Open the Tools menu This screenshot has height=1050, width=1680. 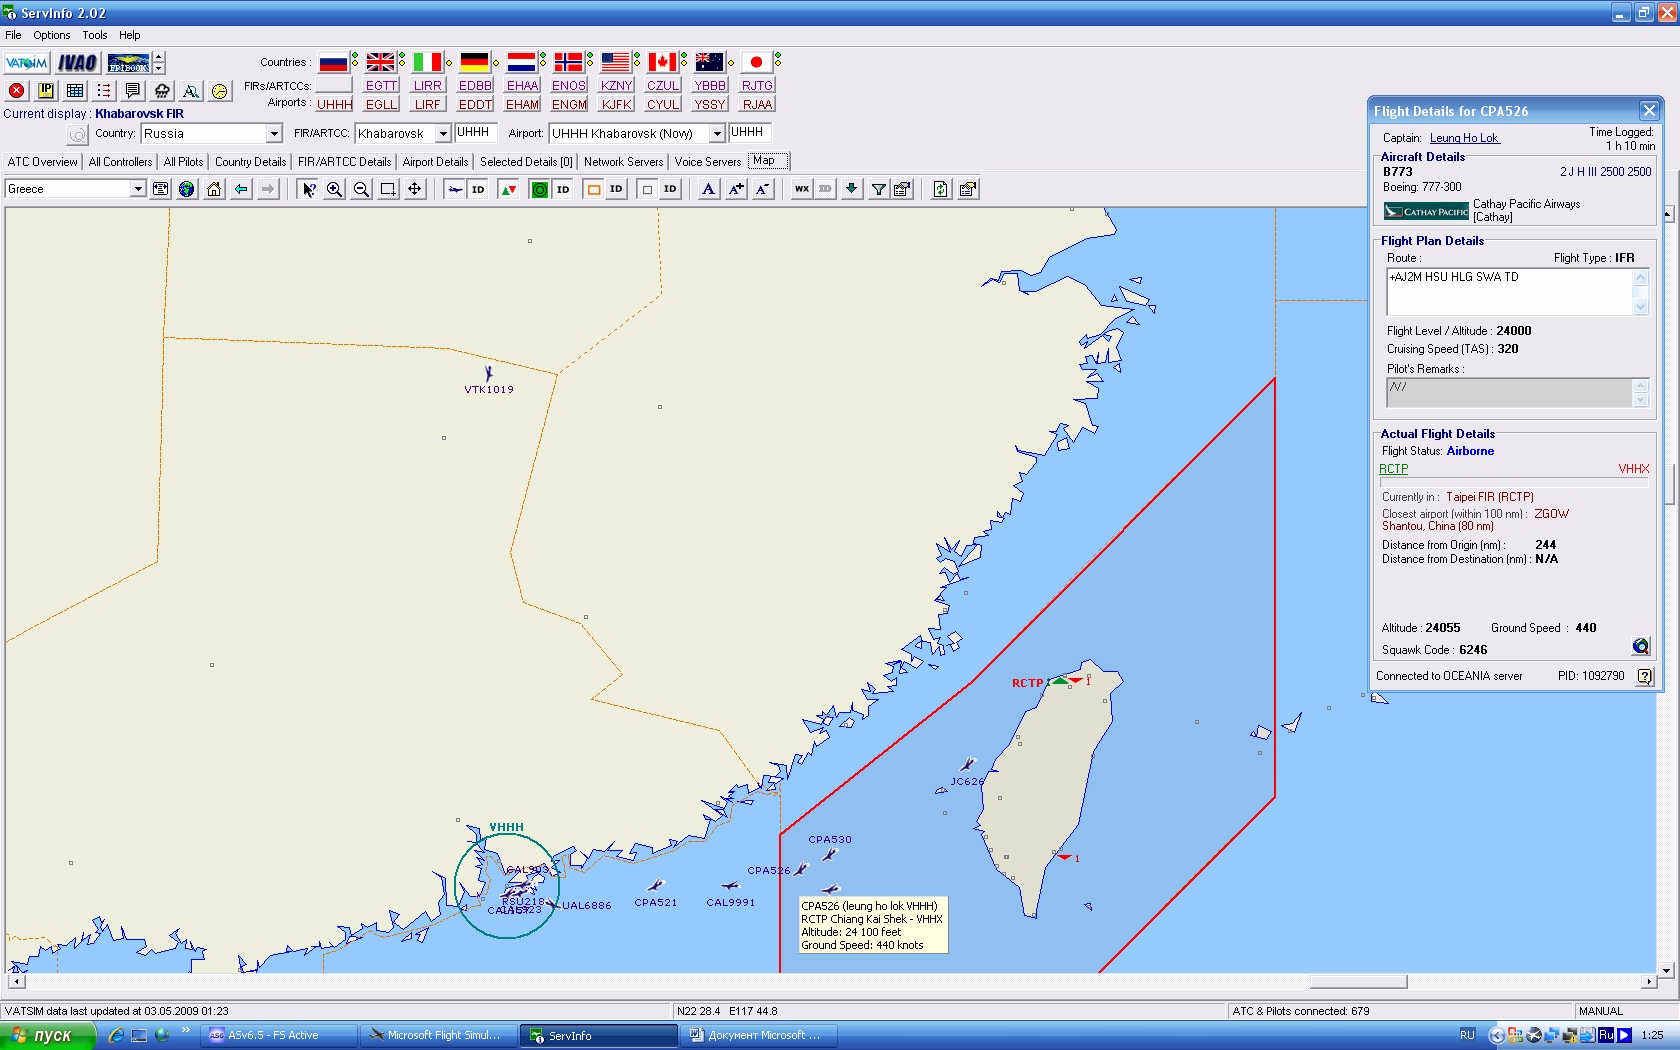click(x=94, y=35)
